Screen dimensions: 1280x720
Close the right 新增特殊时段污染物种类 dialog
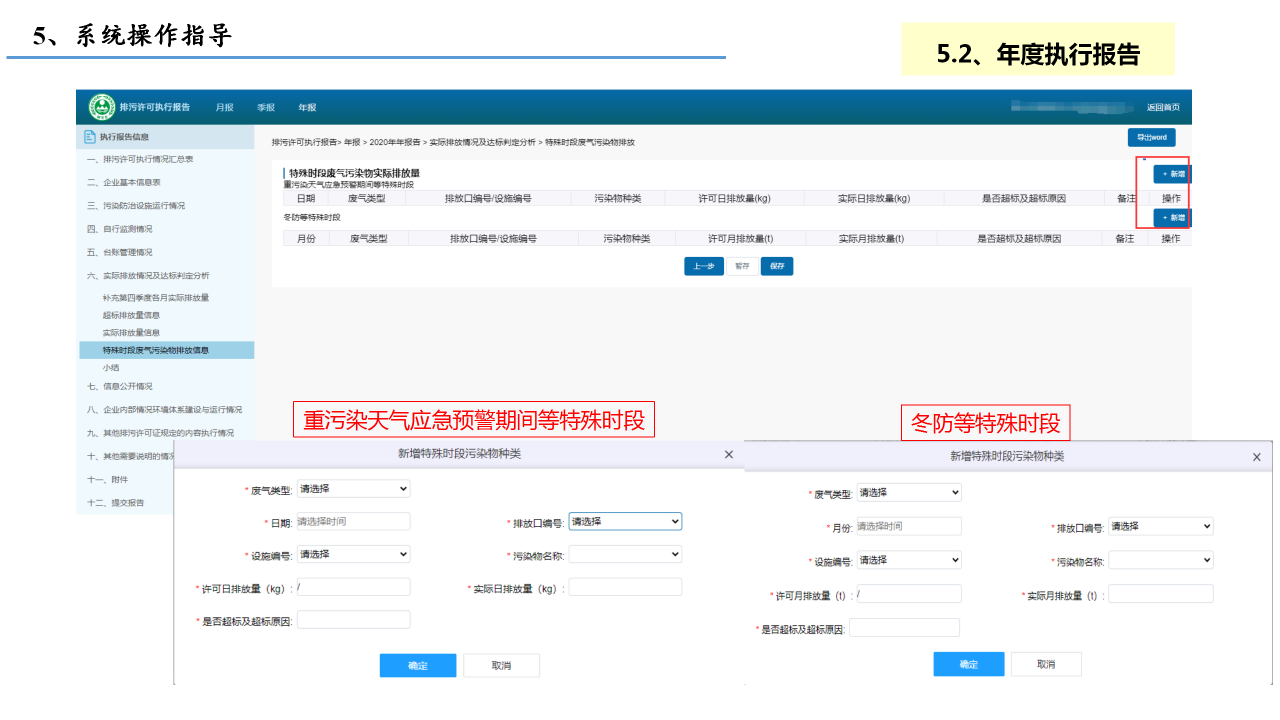point(1256,457)
